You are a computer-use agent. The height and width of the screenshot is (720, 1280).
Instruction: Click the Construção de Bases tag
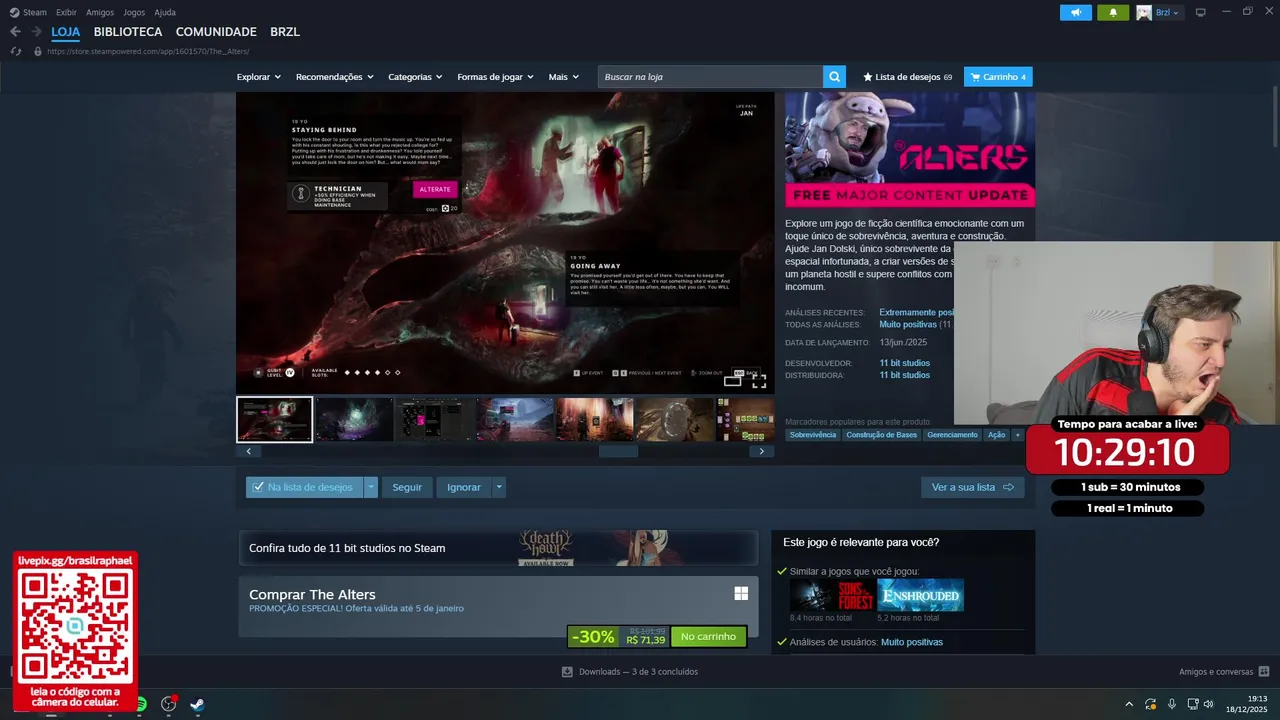(881, 435)
